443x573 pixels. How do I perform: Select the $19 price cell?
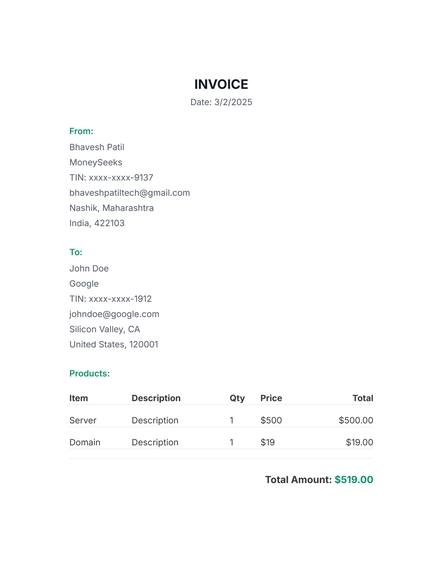pyautogui.click(x=268, y=442)
